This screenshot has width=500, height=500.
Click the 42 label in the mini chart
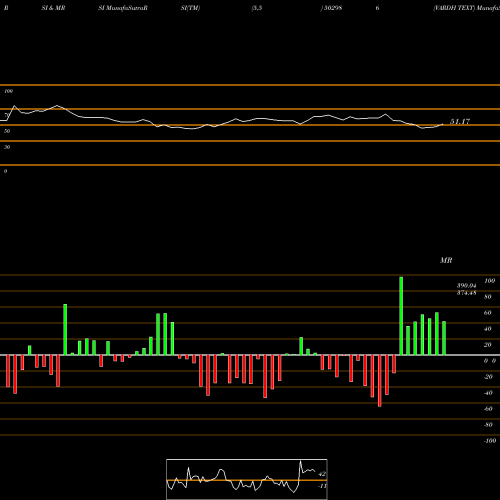322,474
